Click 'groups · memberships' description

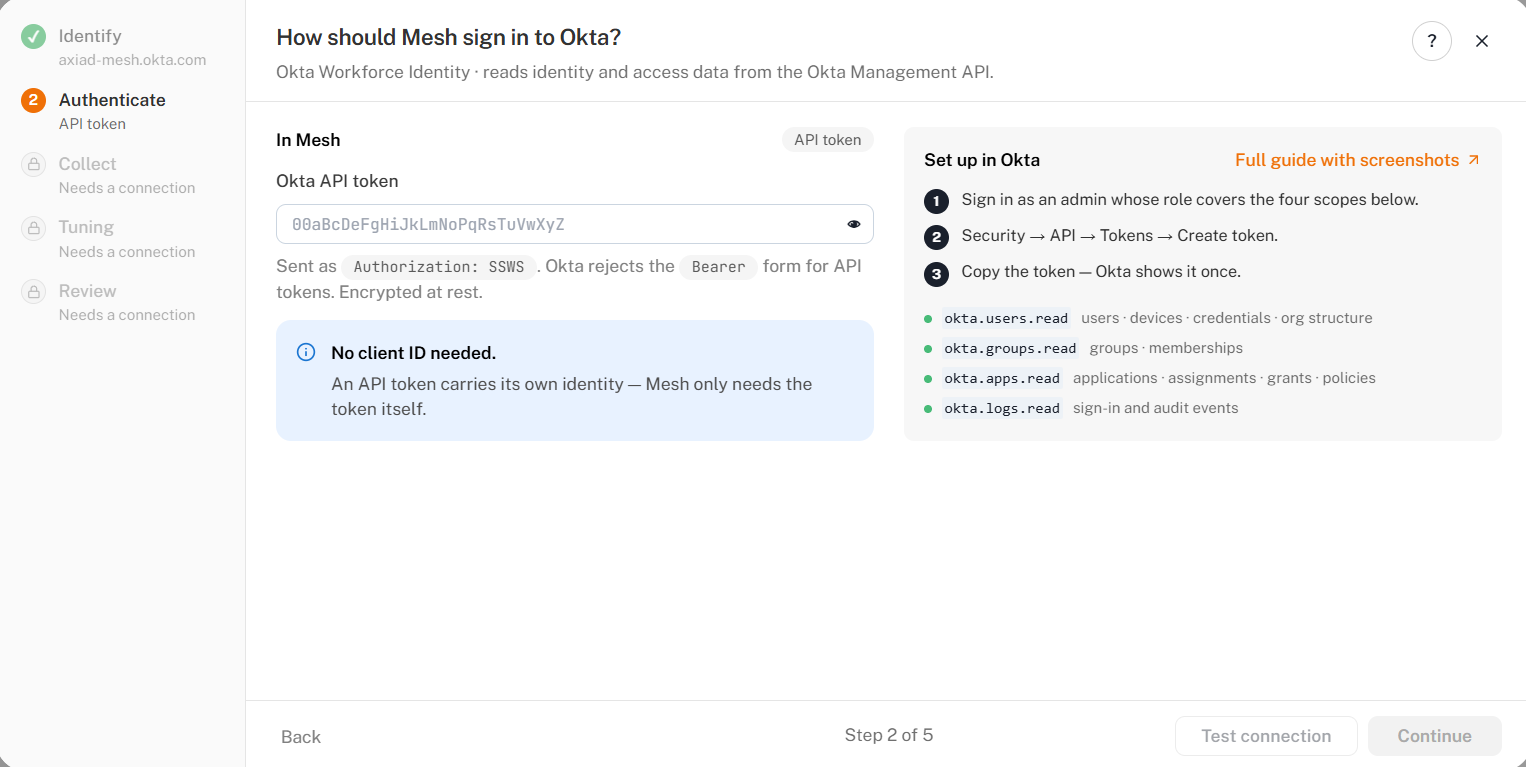[1166, 348]
